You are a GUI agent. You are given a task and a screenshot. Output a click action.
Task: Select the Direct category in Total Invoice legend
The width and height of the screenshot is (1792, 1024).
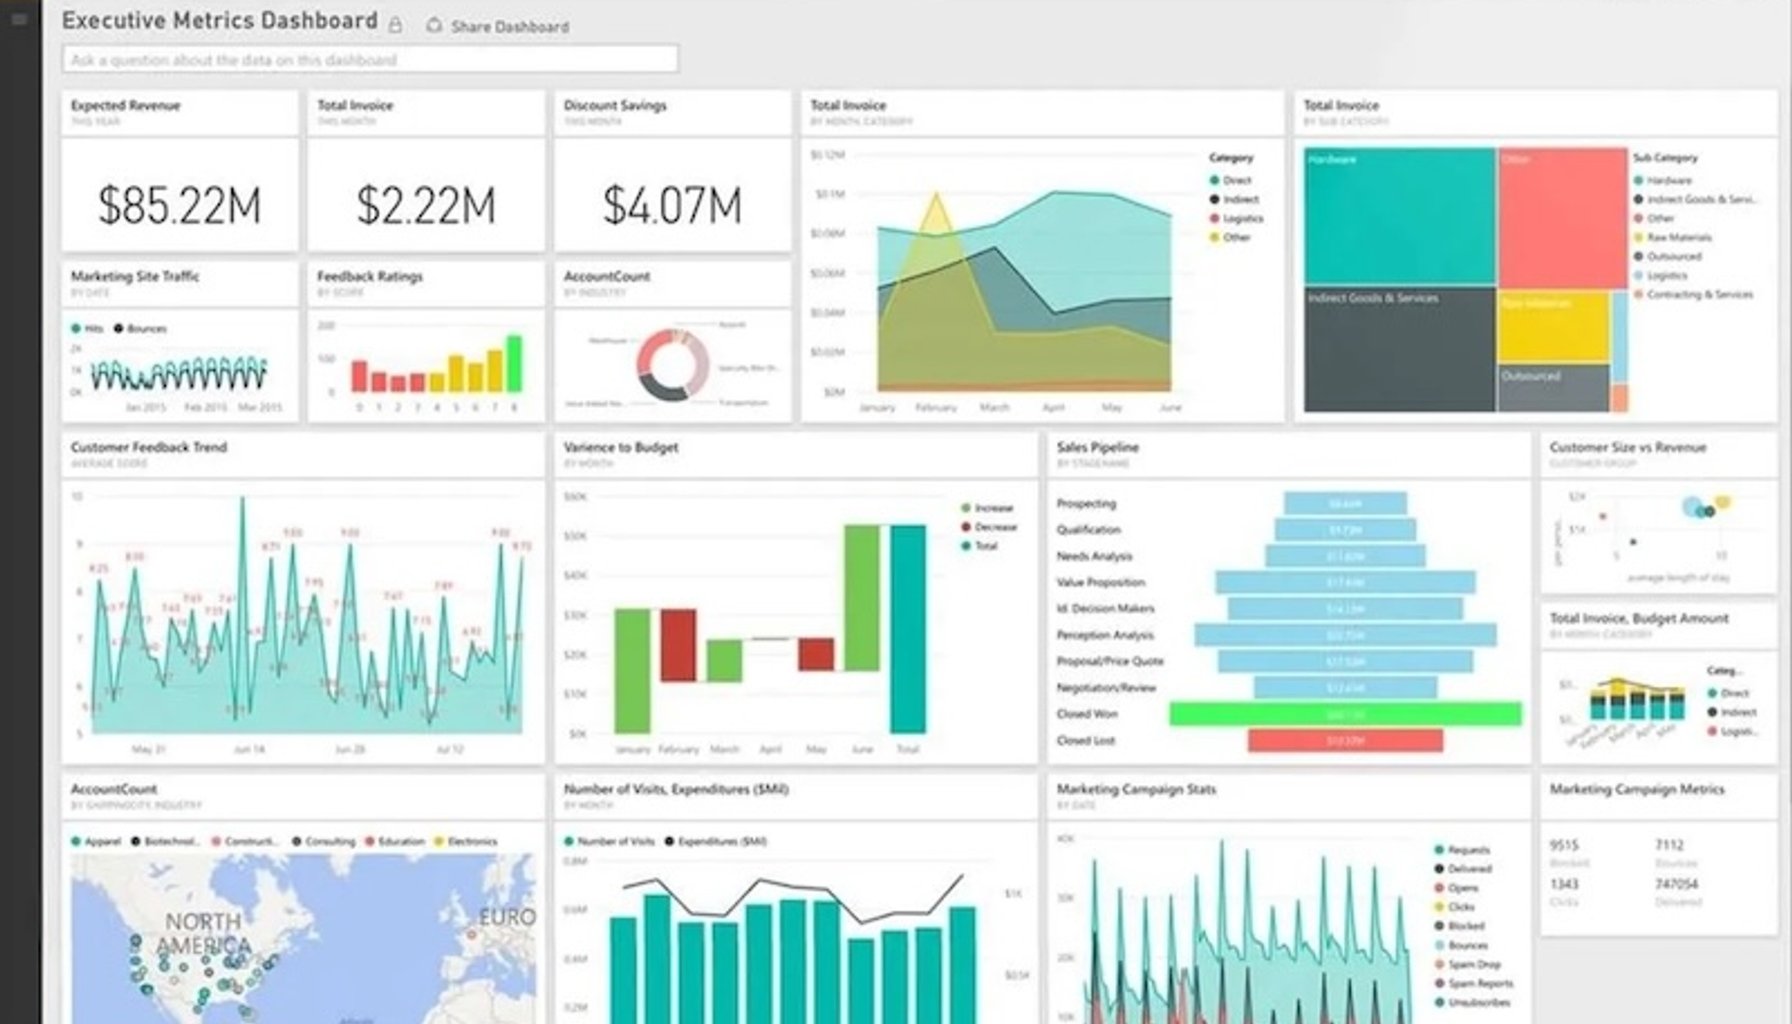pos(1232,178)
